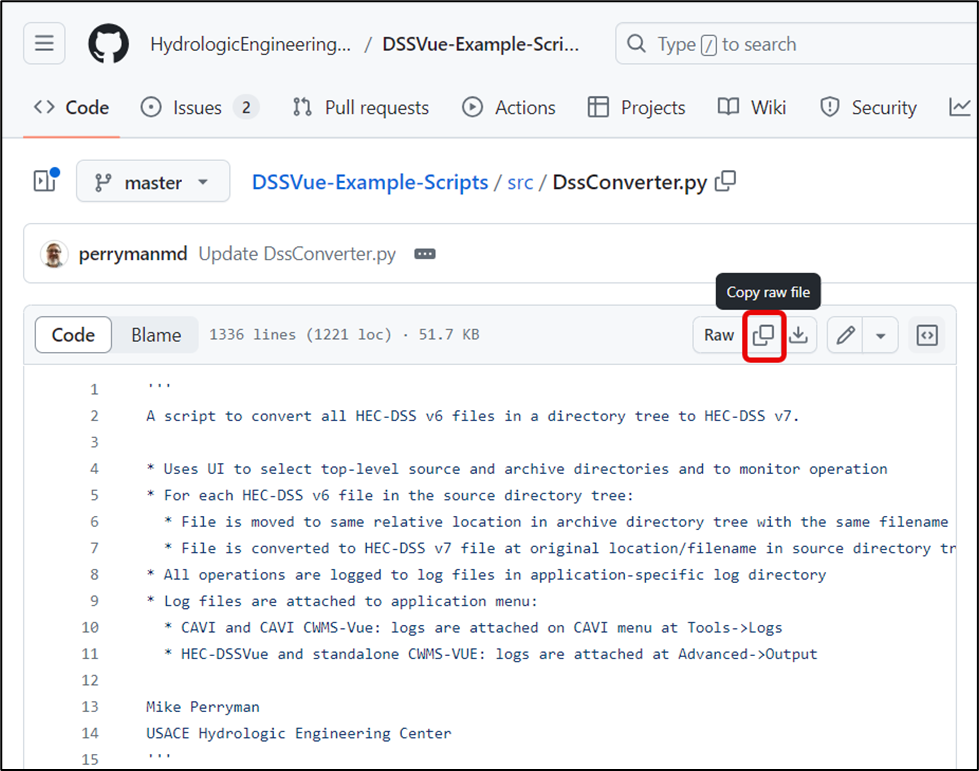Open more edit options dropdown arrow
This screenshot has height=771, width=979.
tap(880, 335)
